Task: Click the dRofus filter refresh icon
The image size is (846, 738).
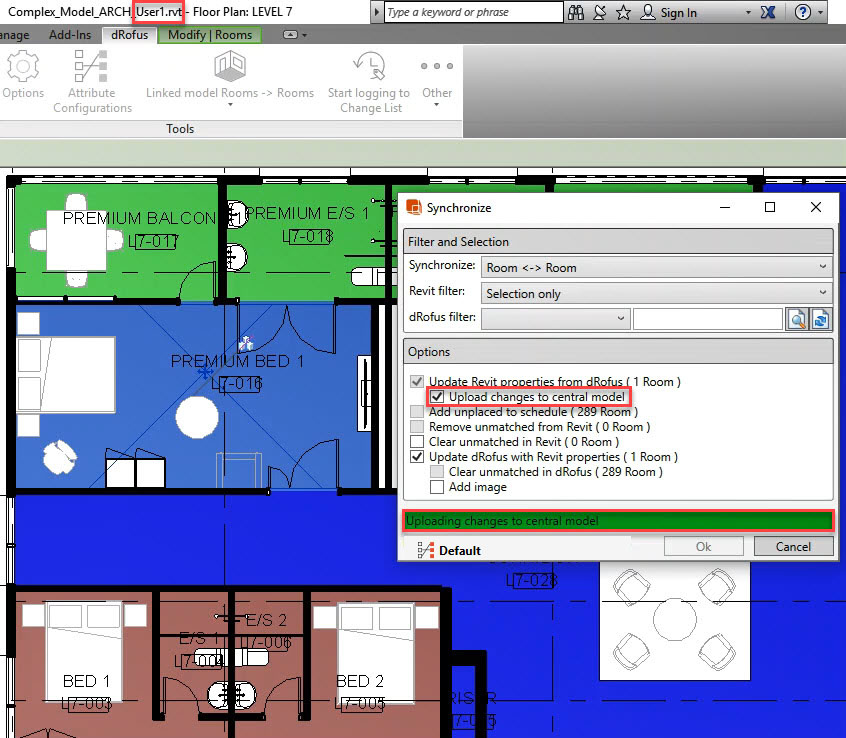Action: 822,318
